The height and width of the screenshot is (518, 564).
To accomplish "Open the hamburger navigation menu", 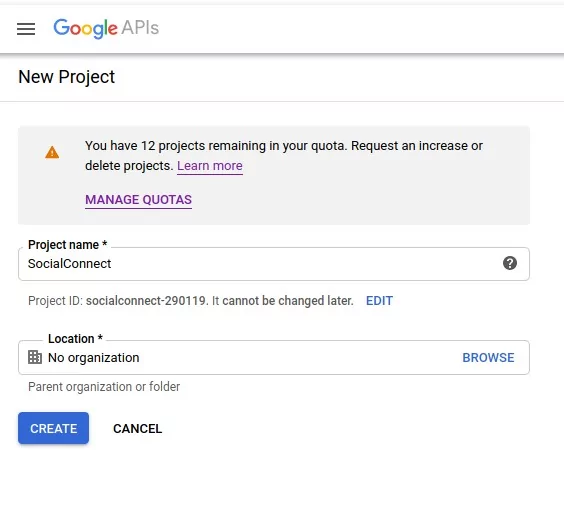I will point(26,29).
